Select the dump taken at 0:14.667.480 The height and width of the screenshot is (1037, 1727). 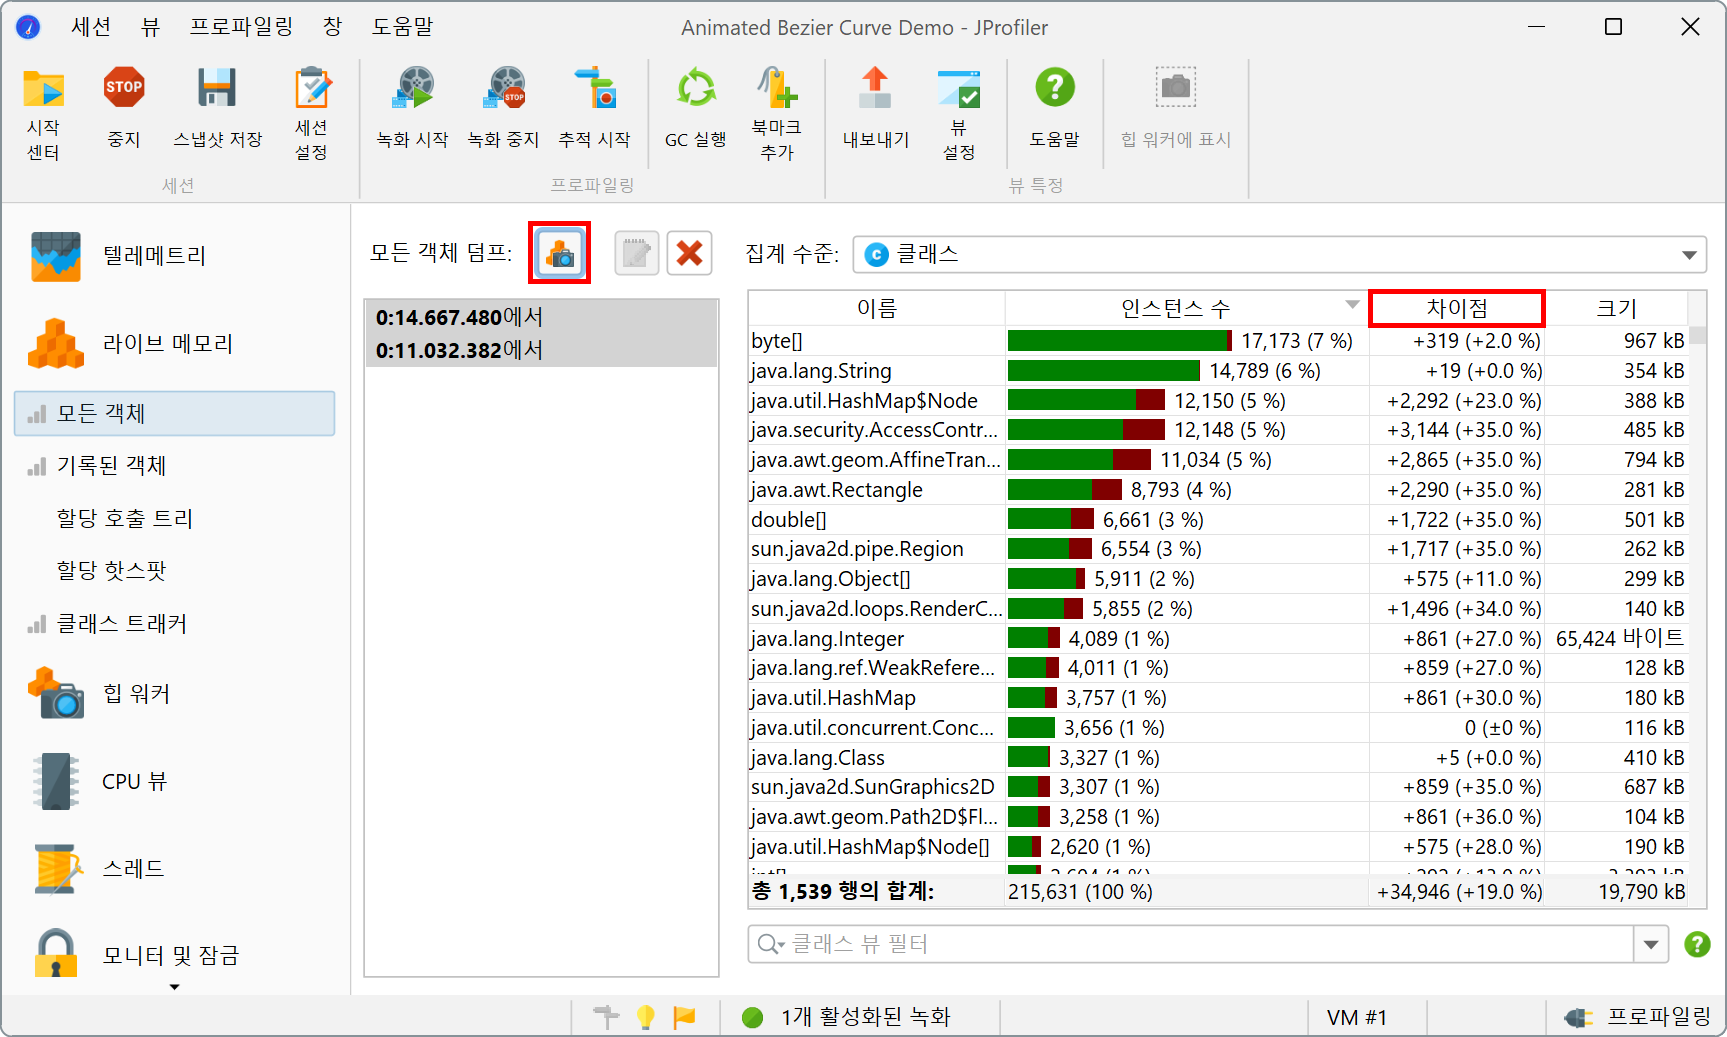[541, 317]
